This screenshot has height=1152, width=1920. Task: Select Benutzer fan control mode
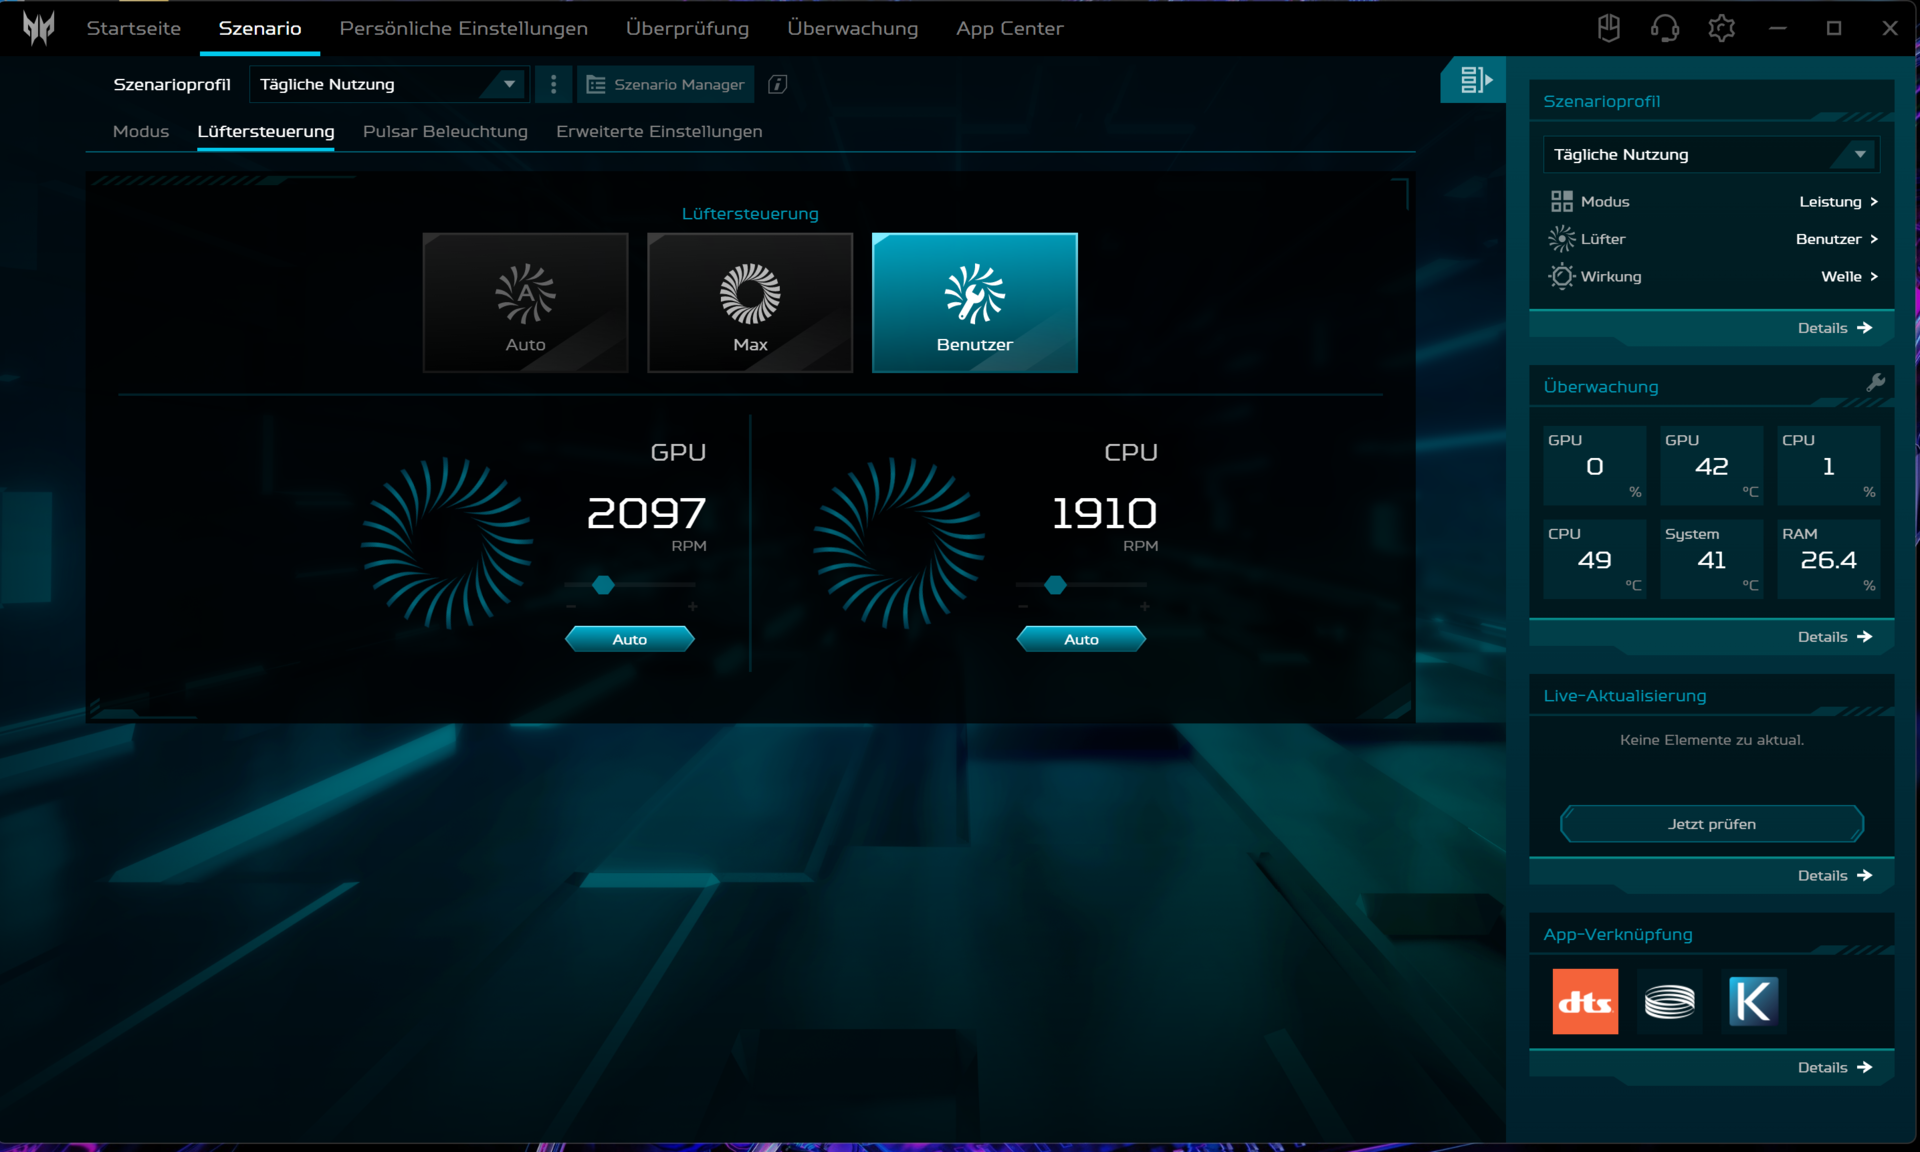coord(974,303)
